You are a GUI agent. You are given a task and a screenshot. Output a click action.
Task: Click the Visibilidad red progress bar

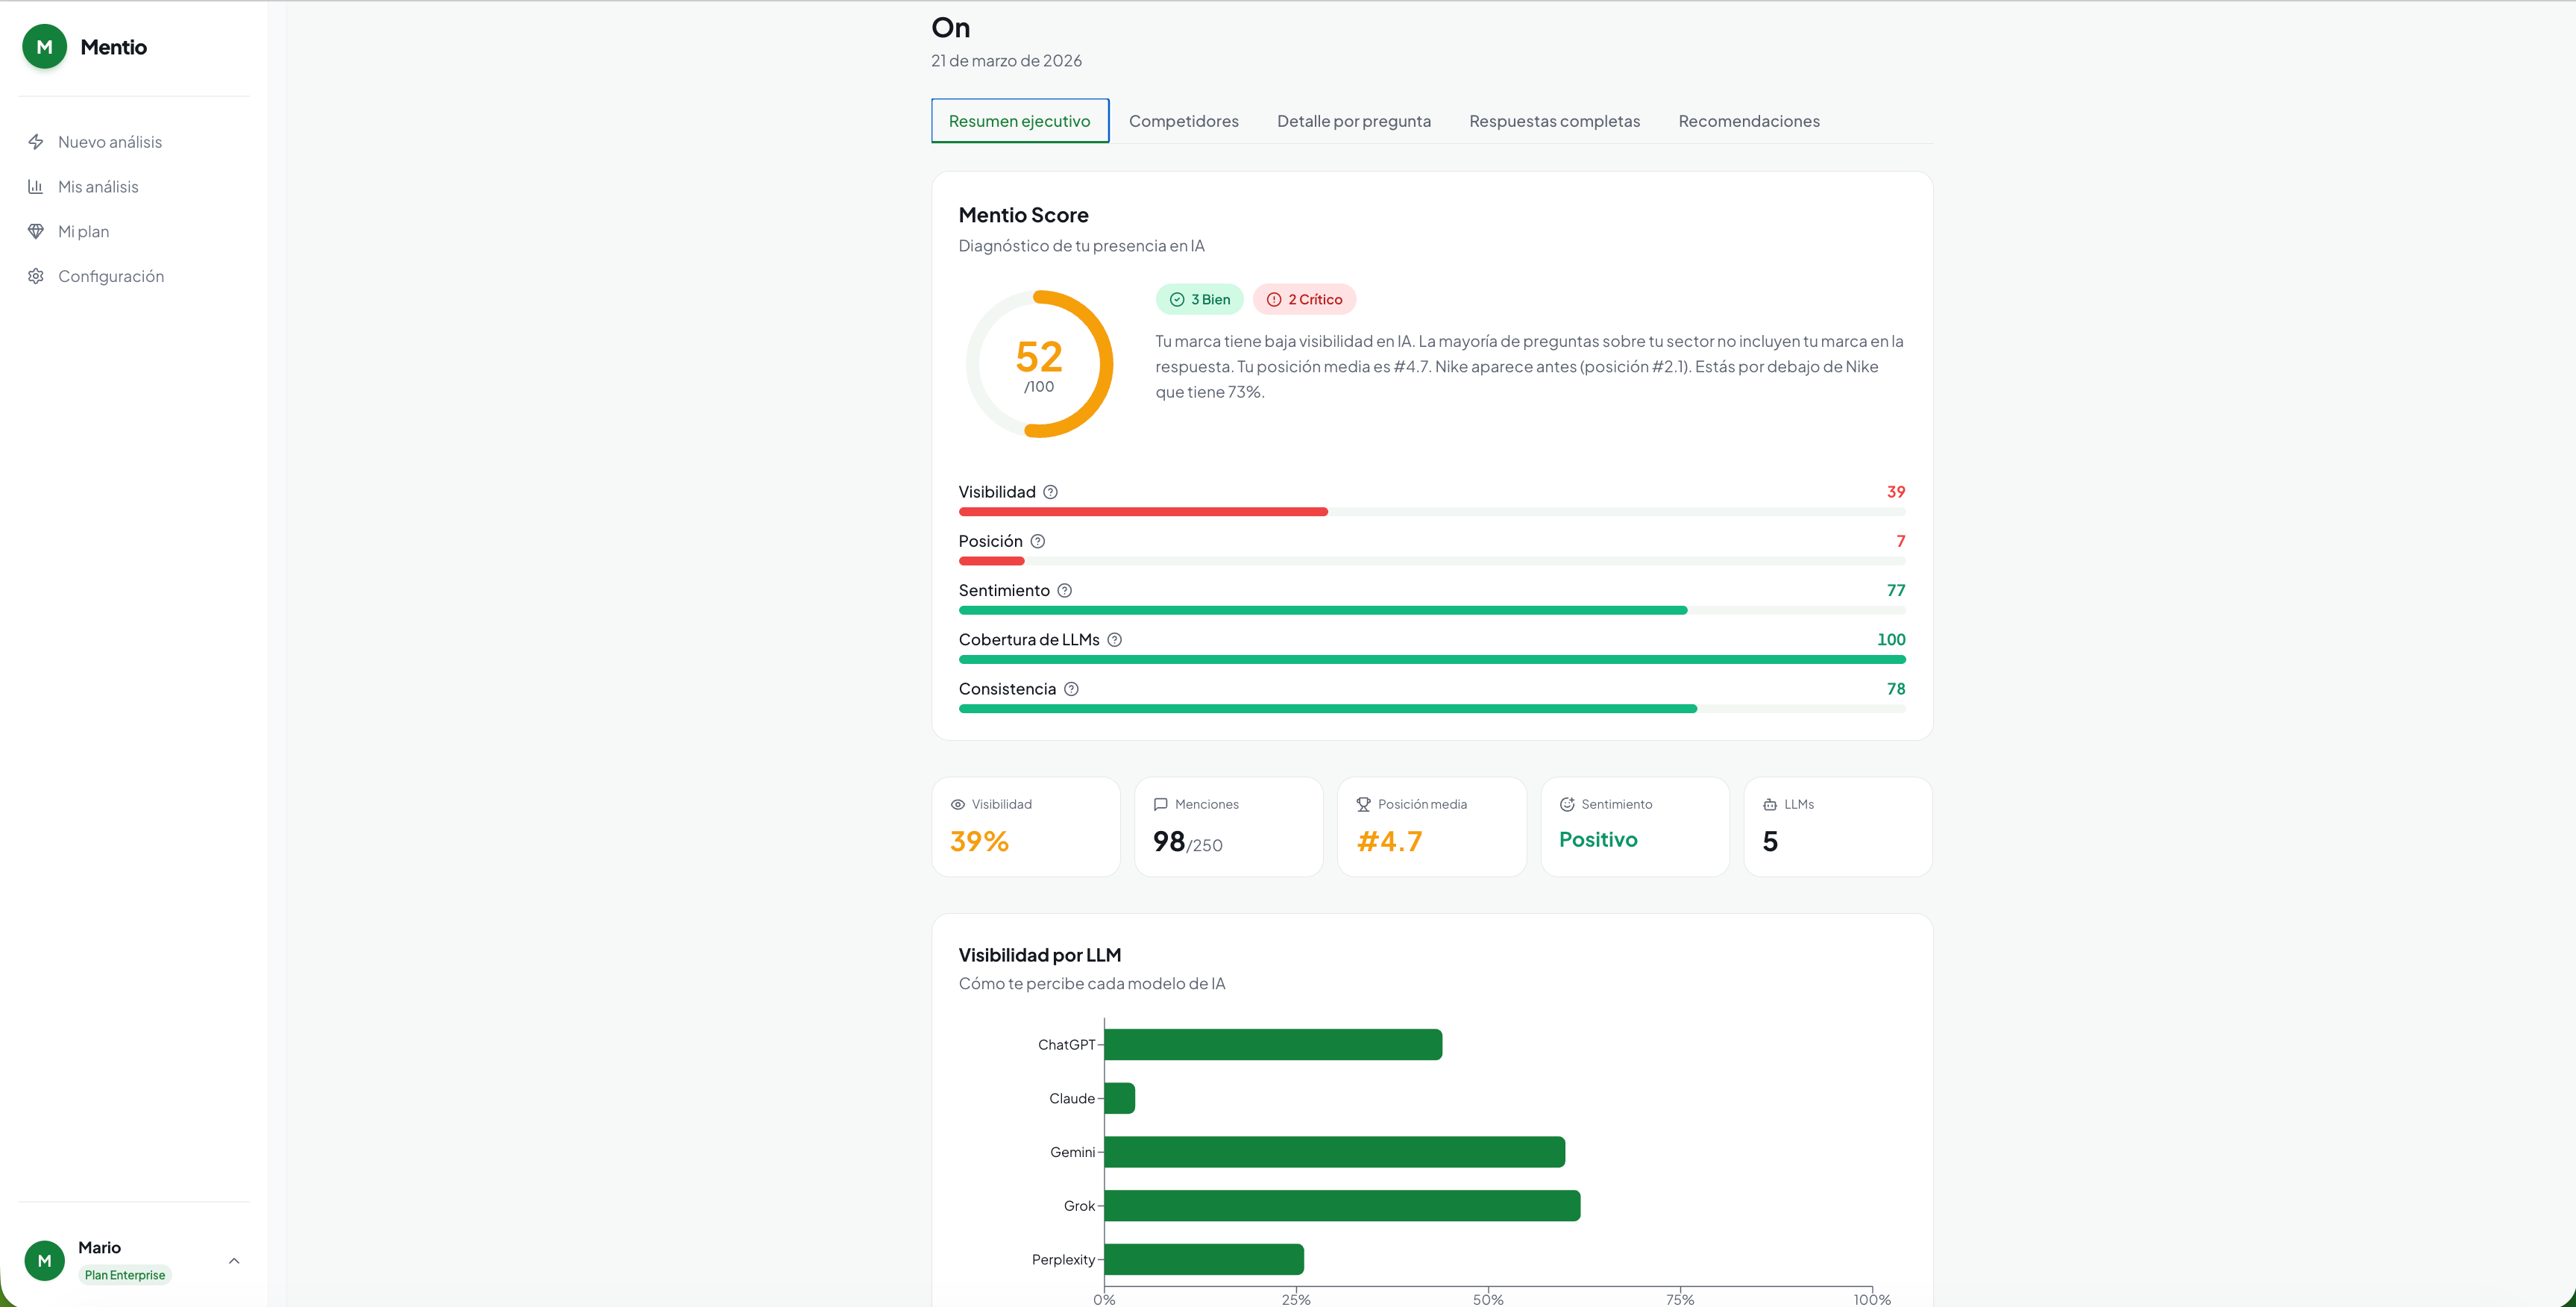(x=1143, y=512)
